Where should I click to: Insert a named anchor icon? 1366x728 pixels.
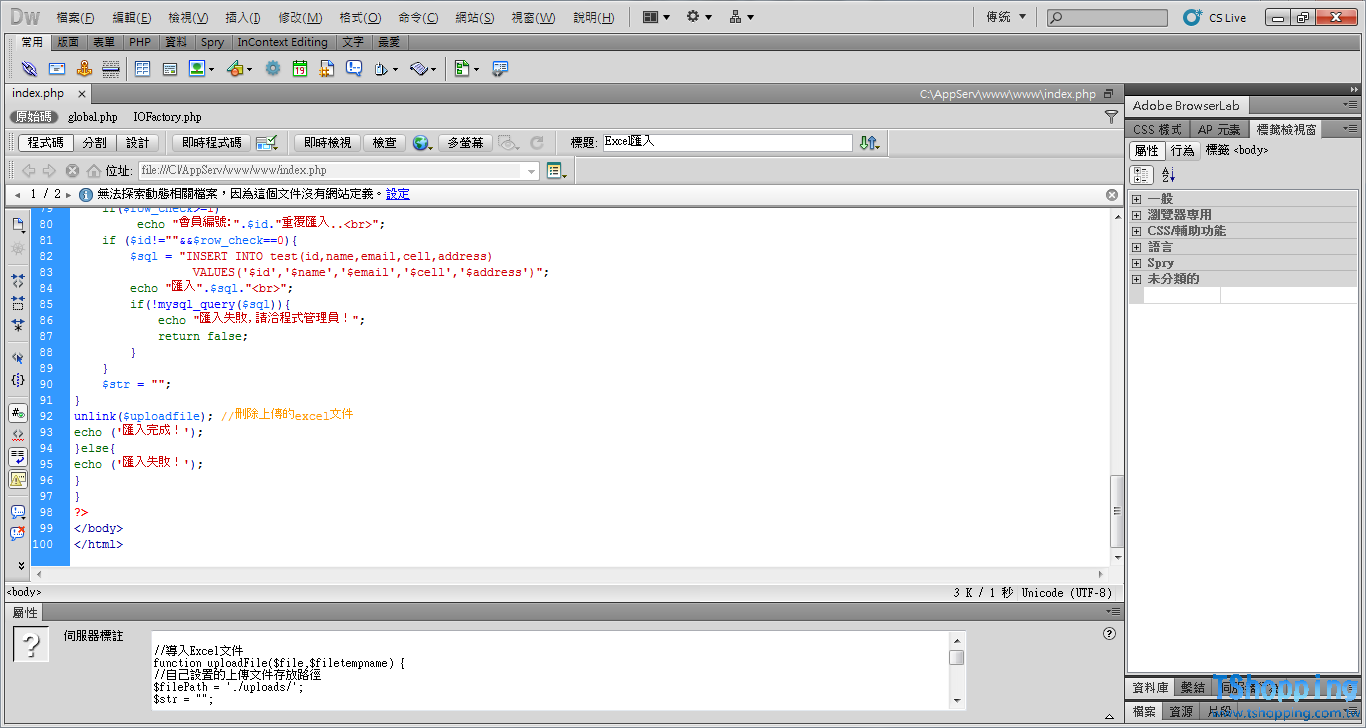pos(84,69)
